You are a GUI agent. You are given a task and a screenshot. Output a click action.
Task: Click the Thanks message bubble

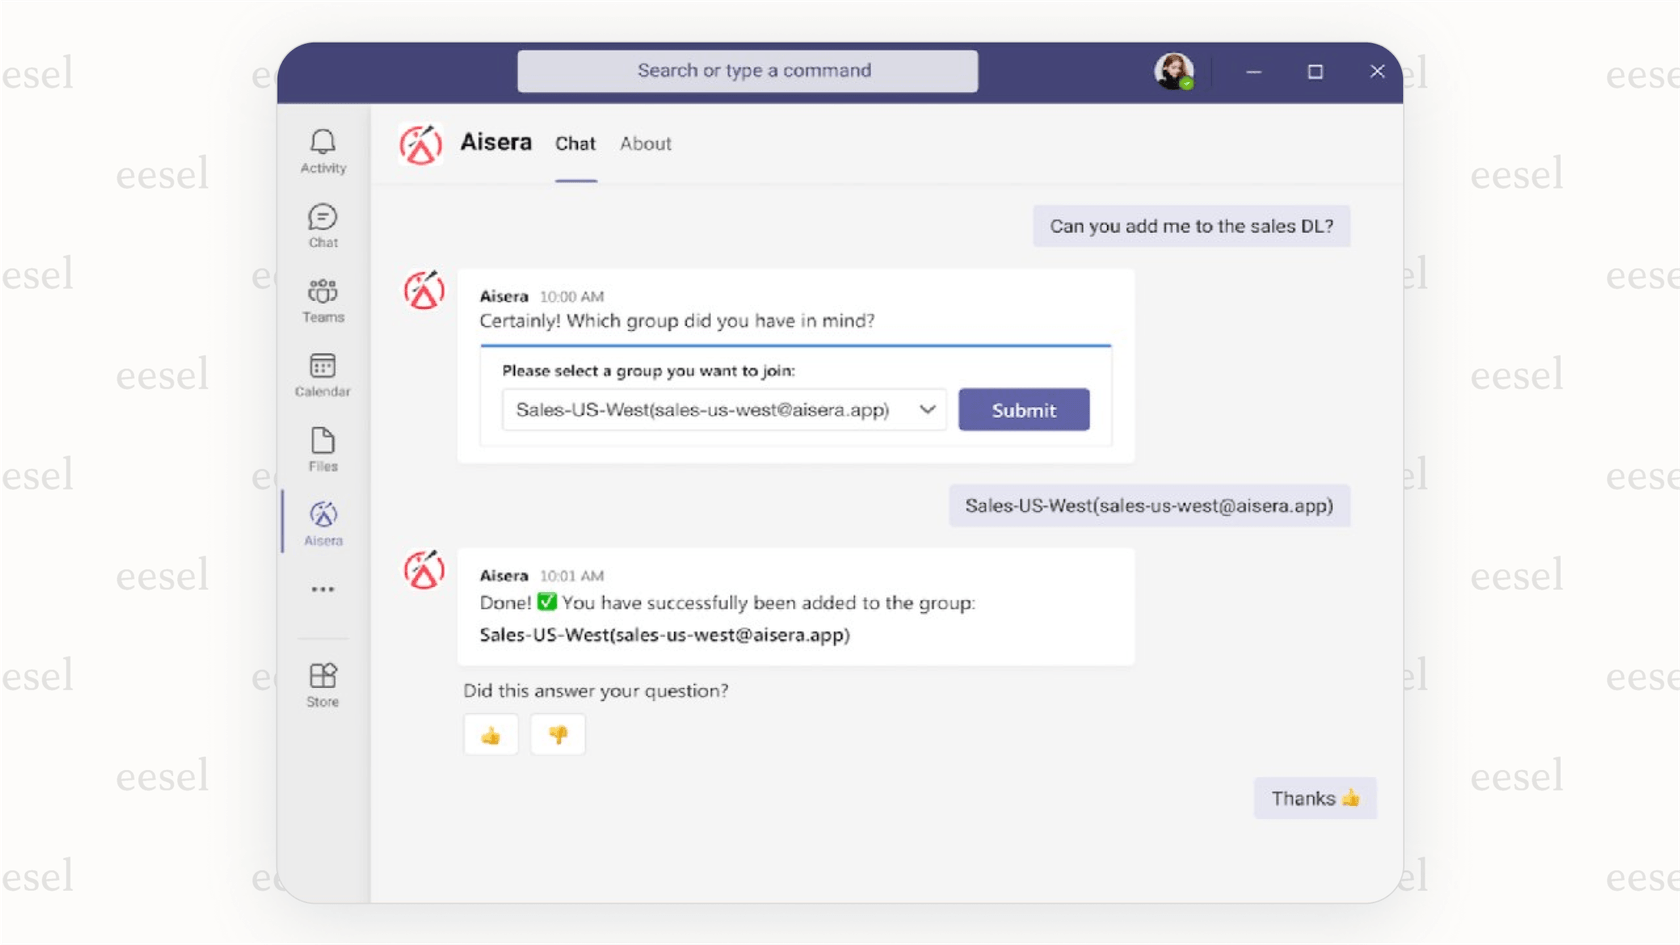pyautogui.click(x=1314, y=798)
